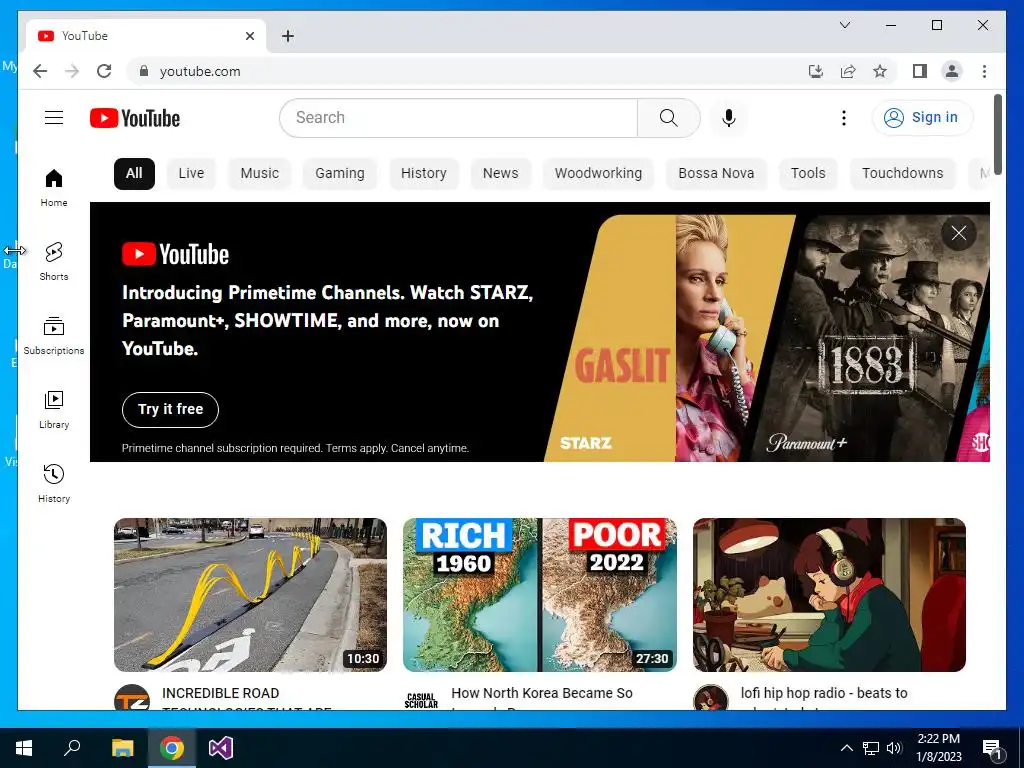Open YouTube settings three-dot menu
The width and height of the screenshot is (1024, 768).
pyautogui.click(x=844, y=118)
